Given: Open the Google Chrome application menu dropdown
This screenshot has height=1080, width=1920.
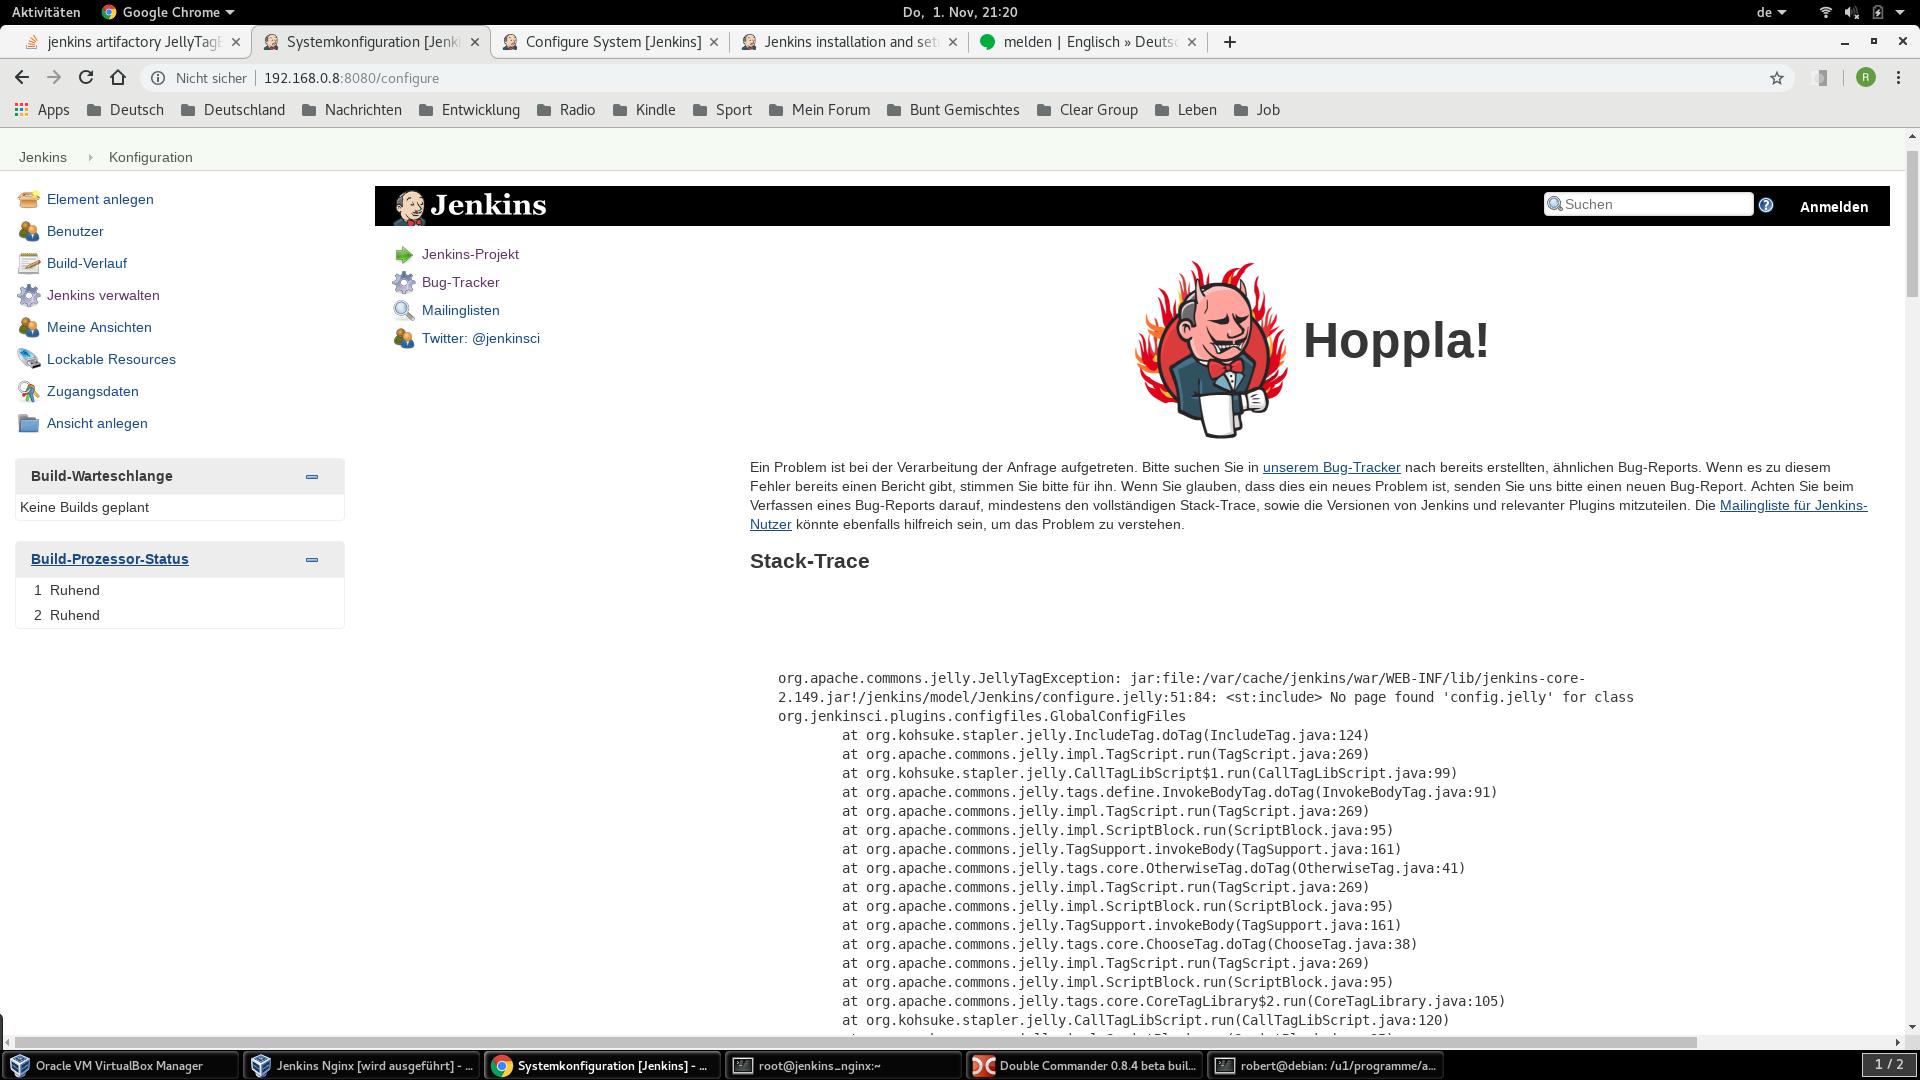Looking at the screenshot, I should pos(168,12).
